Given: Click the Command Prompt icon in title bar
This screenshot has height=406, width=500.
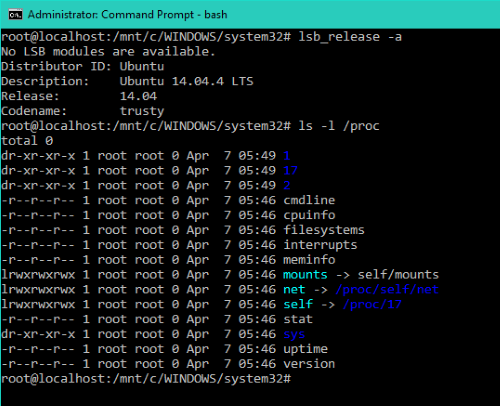Looking at the screenshot, I should pos(15,15).
